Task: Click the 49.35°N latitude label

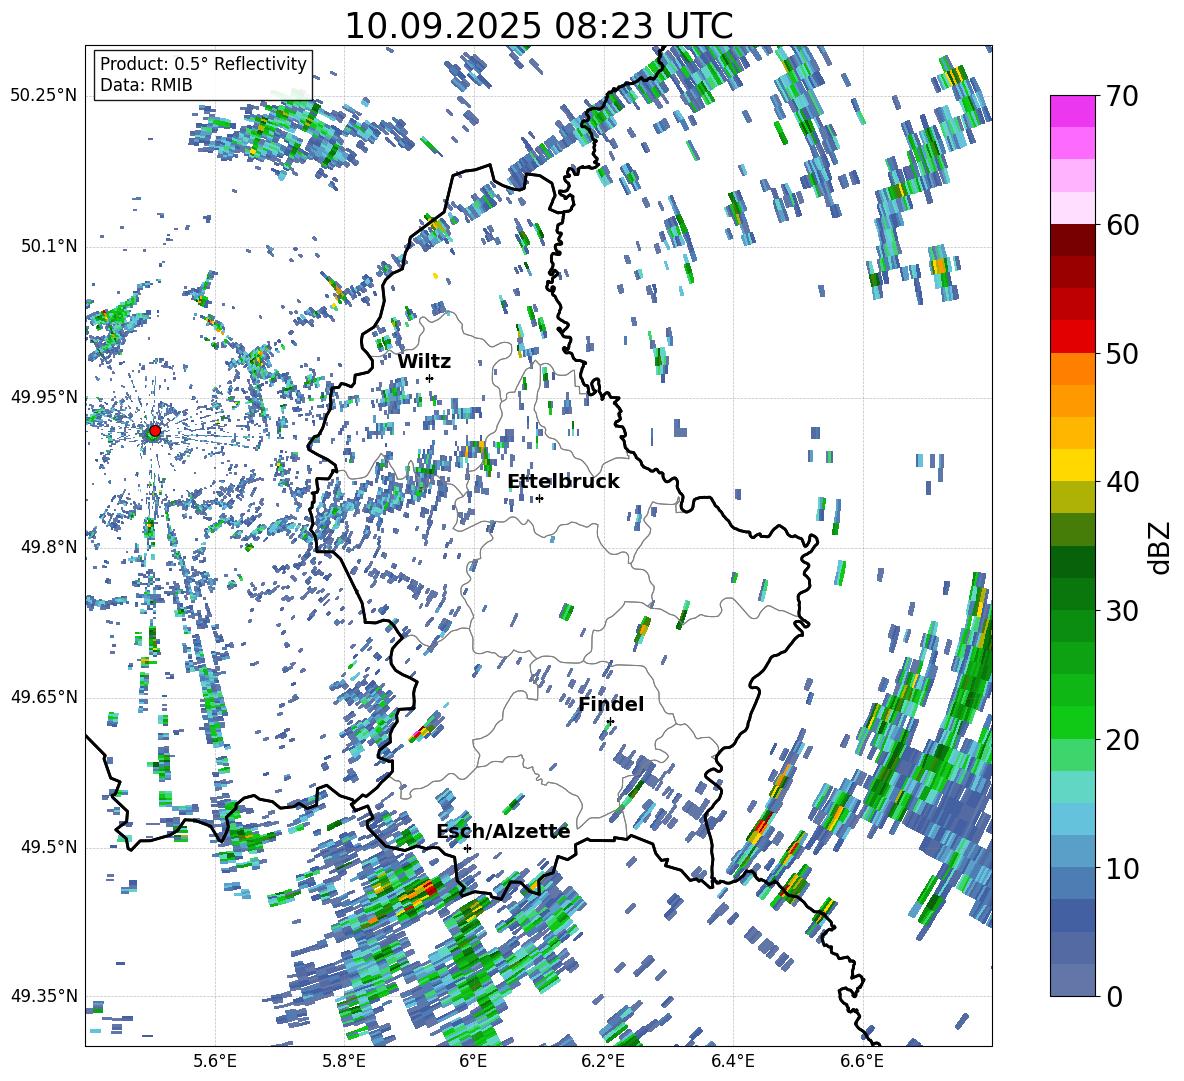Action: click(44, 996)
